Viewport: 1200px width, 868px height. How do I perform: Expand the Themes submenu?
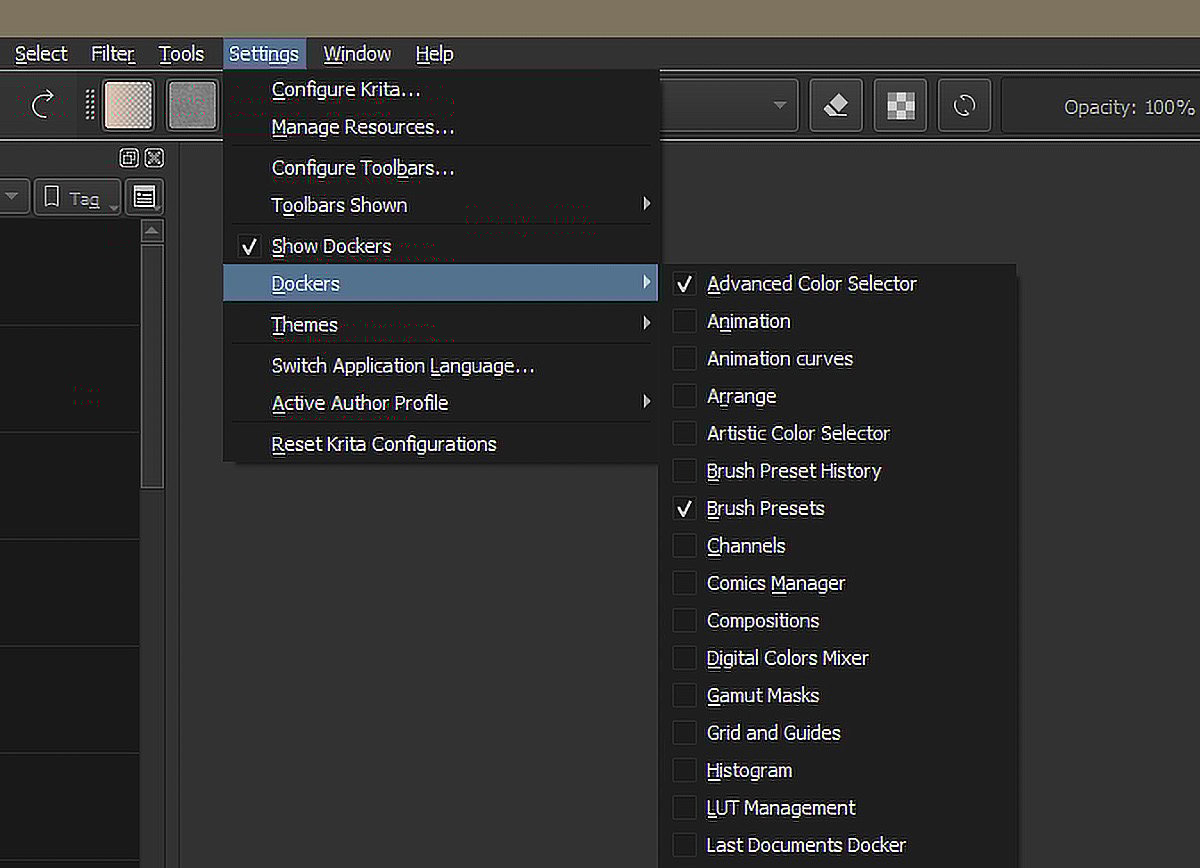441,324
